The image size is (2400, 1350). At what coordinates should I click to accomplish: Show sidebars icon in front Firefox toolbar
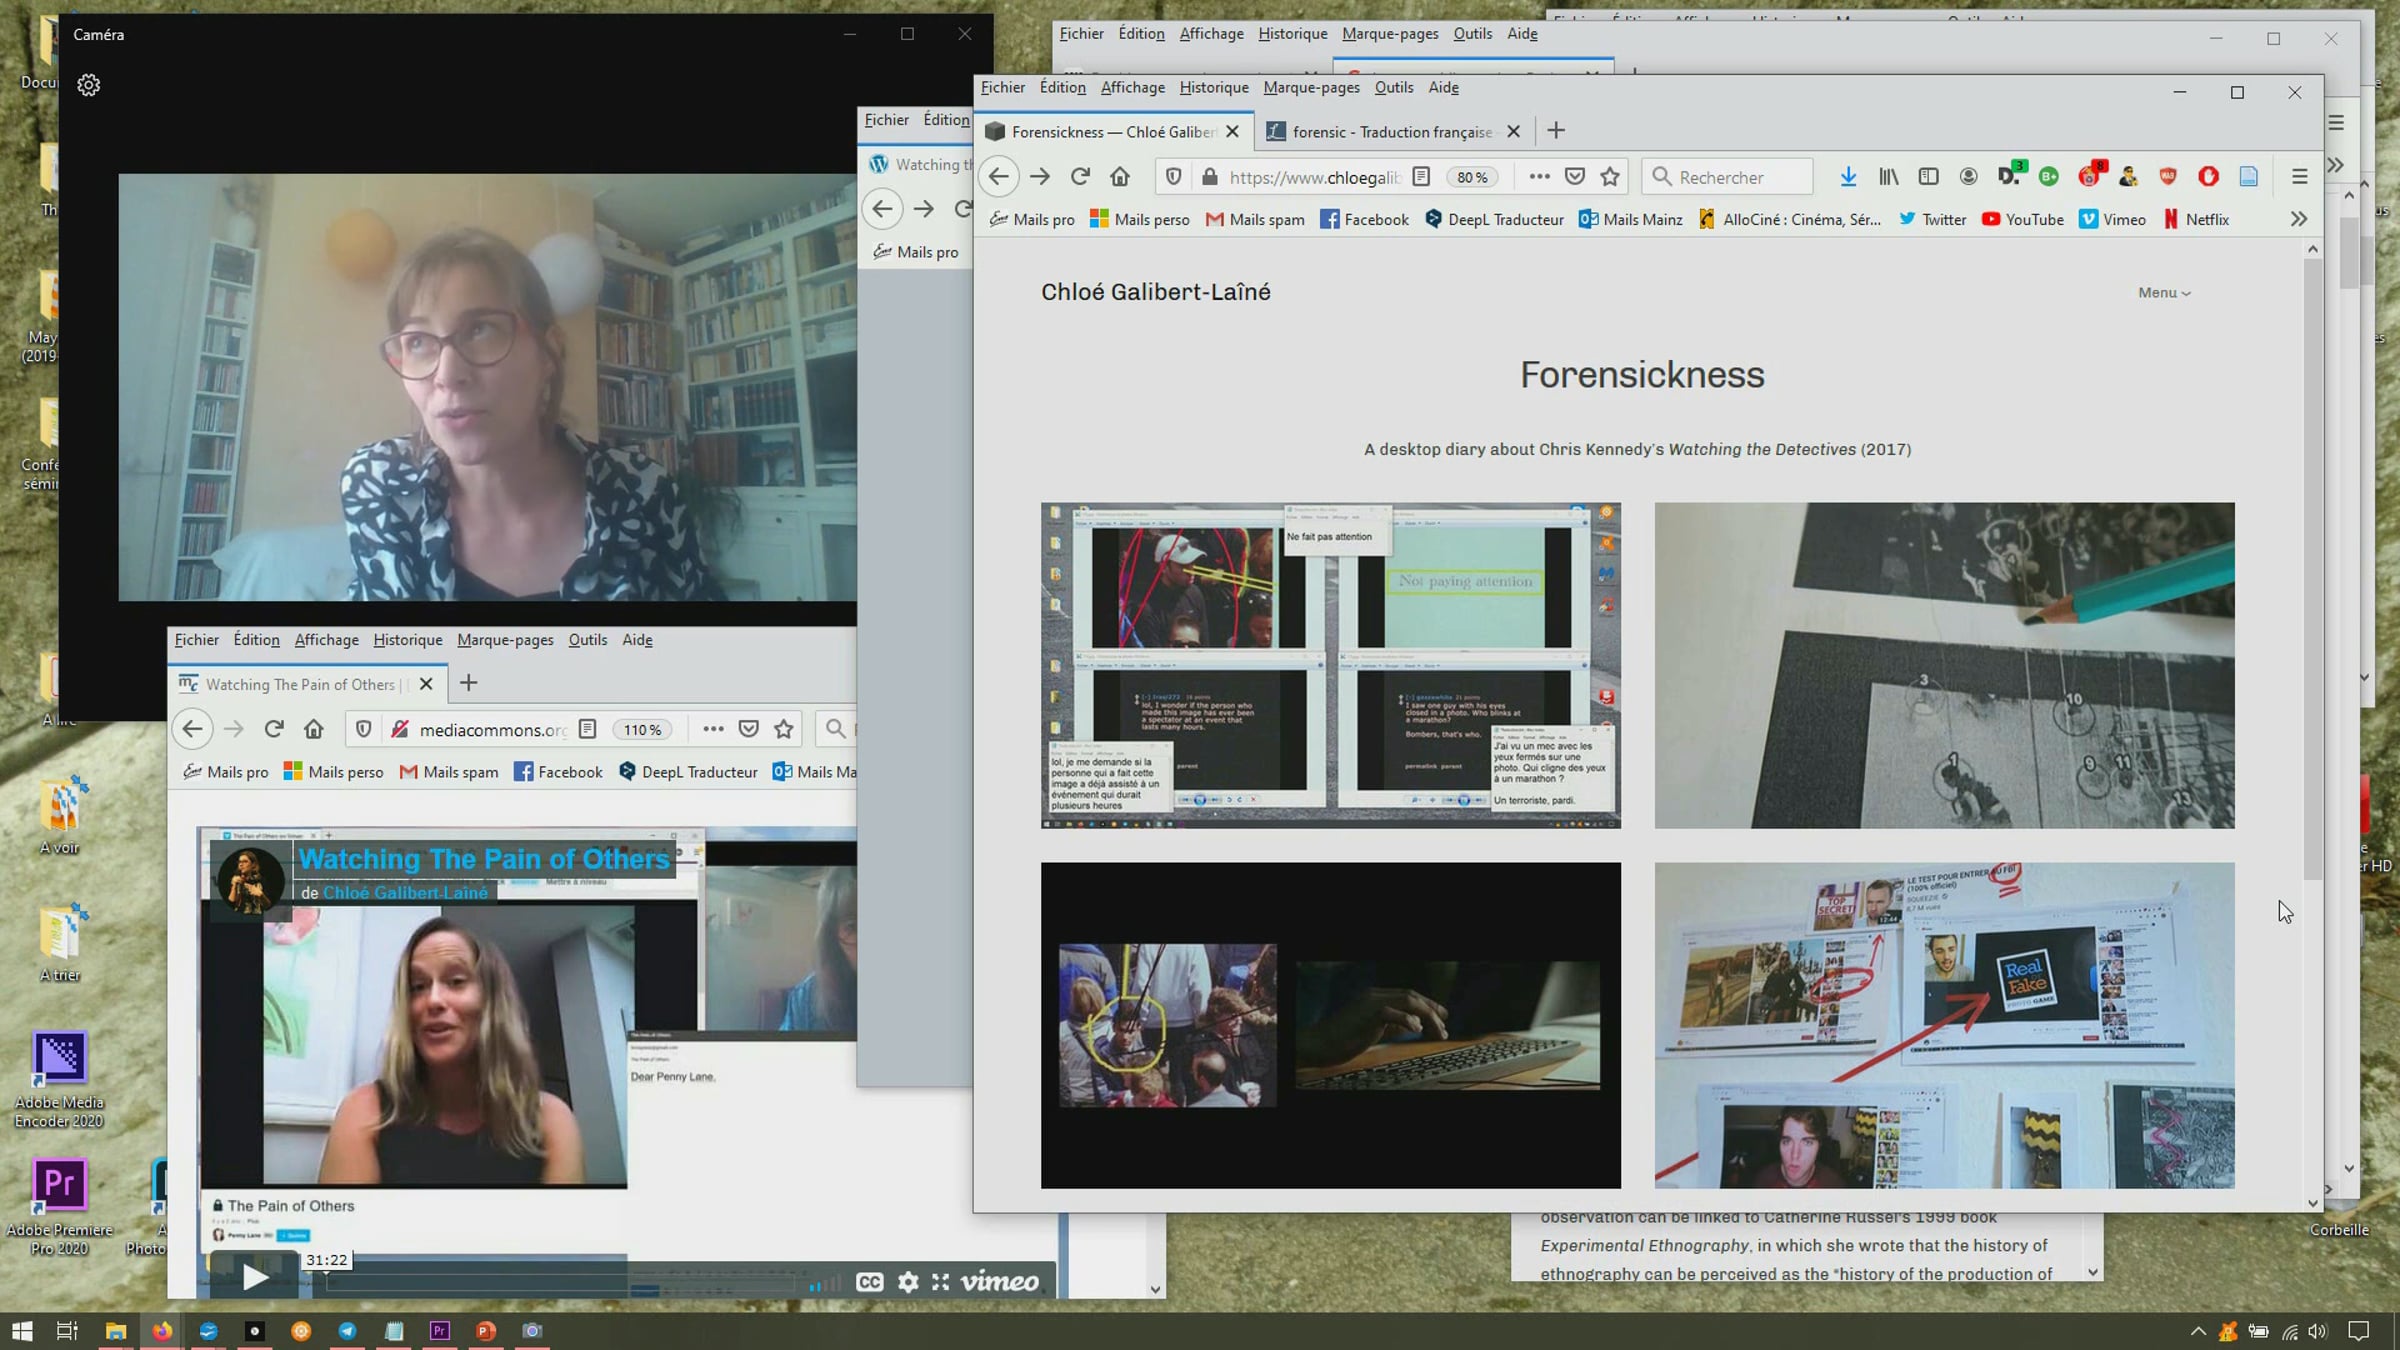point(1928,177)
